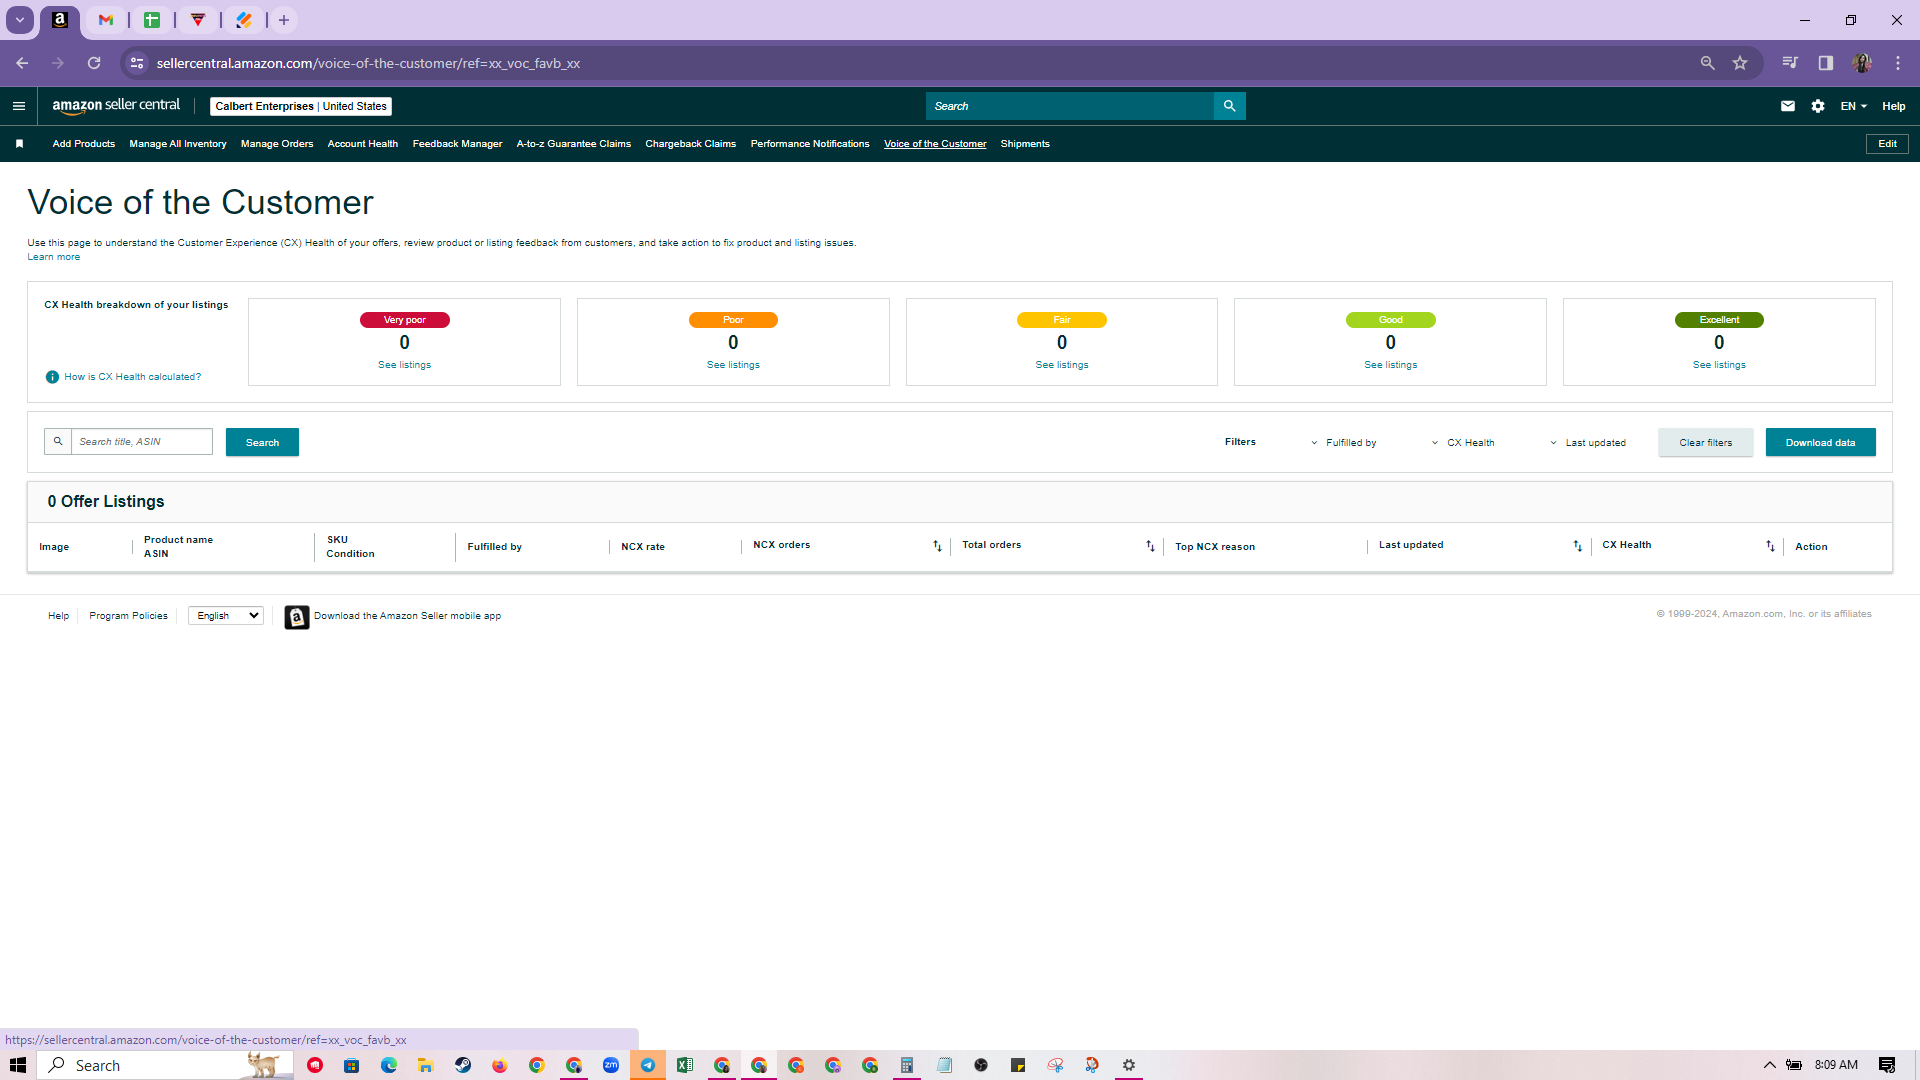See listings under Excellent
This screenshot has width=1920, height=1080.
(x=1719, y=365)
